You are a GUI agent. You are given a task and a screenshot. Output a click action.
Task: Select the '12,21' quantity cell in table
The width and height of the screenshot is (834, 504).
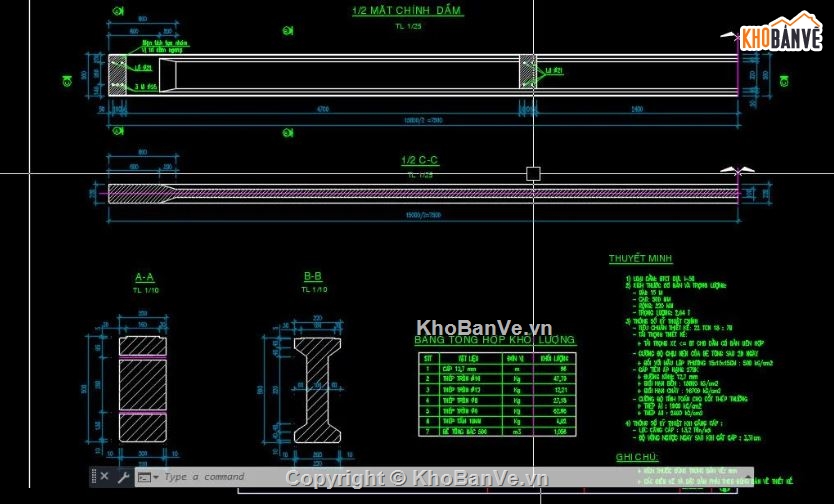[553, 390]
